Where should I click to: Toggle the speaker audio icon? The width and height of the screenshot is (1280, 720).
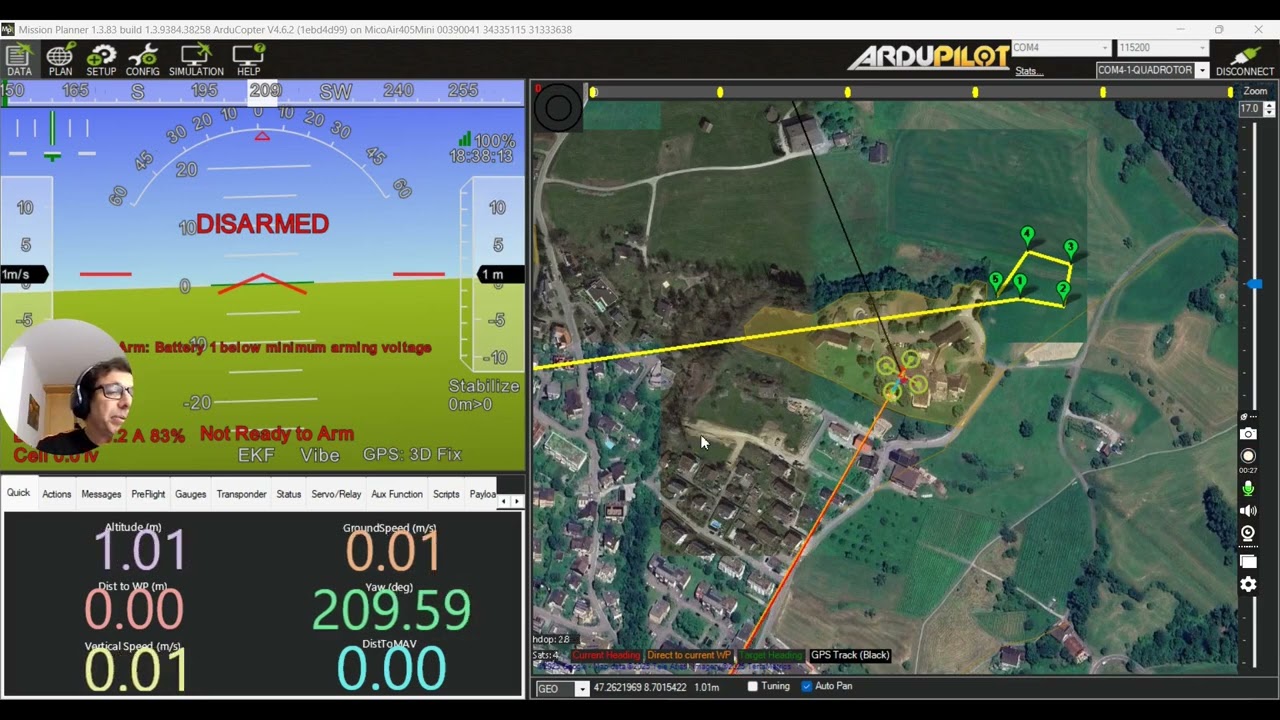[1248, 511]
